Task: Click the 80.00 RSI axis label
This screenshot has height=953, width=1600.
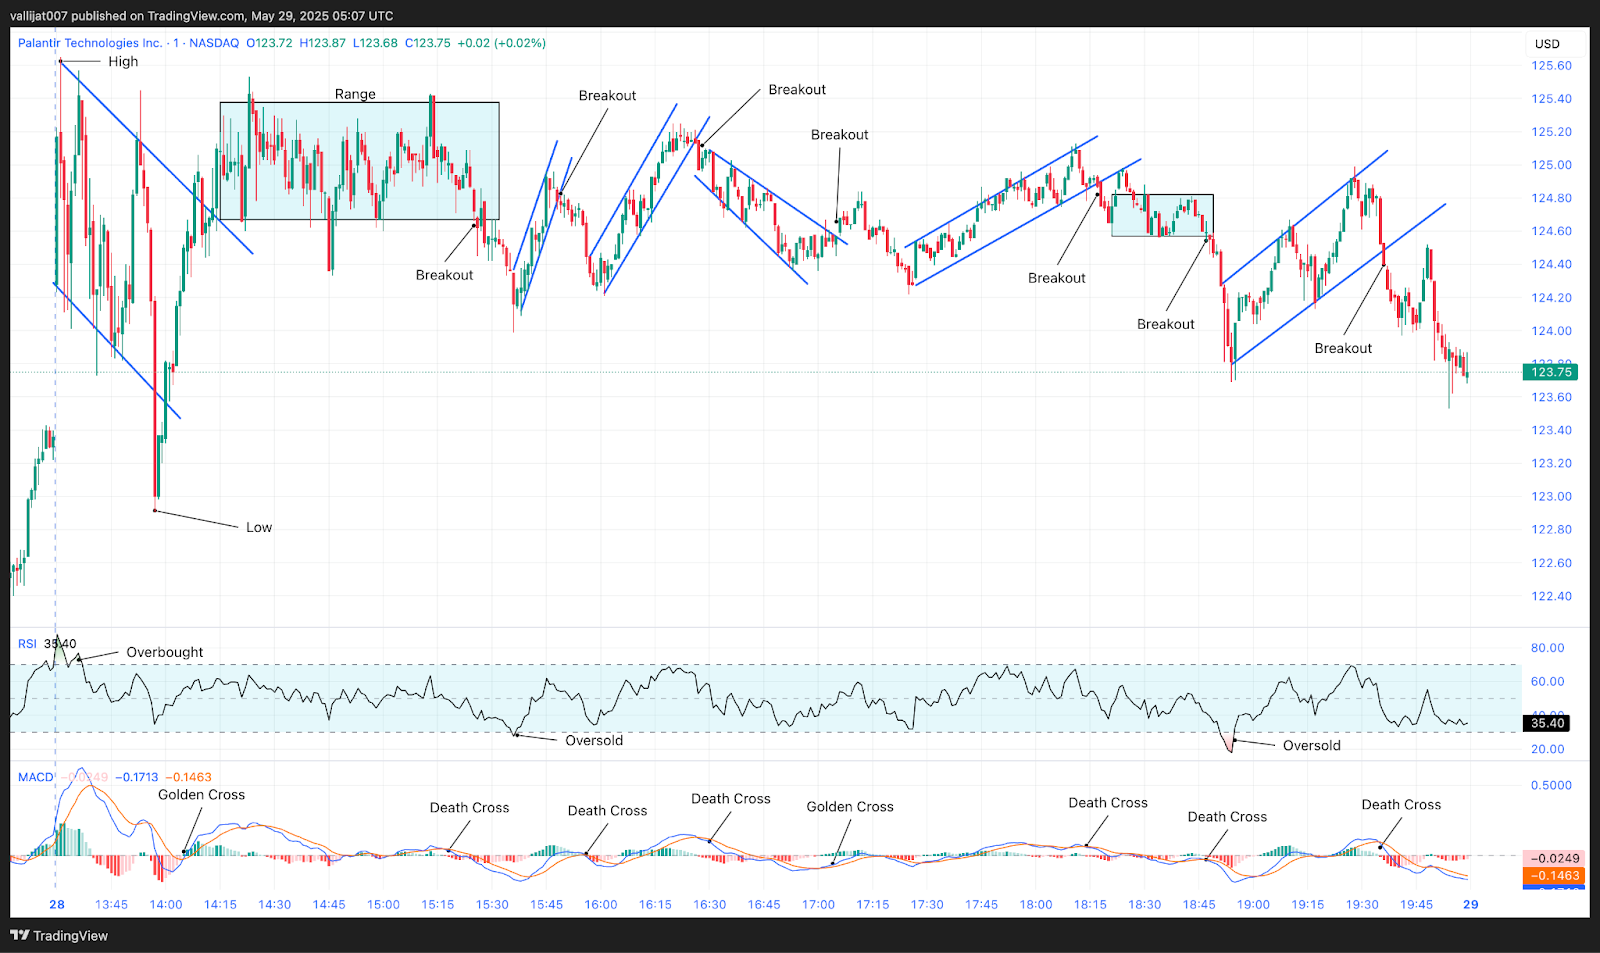Action: coord(1547,648)
